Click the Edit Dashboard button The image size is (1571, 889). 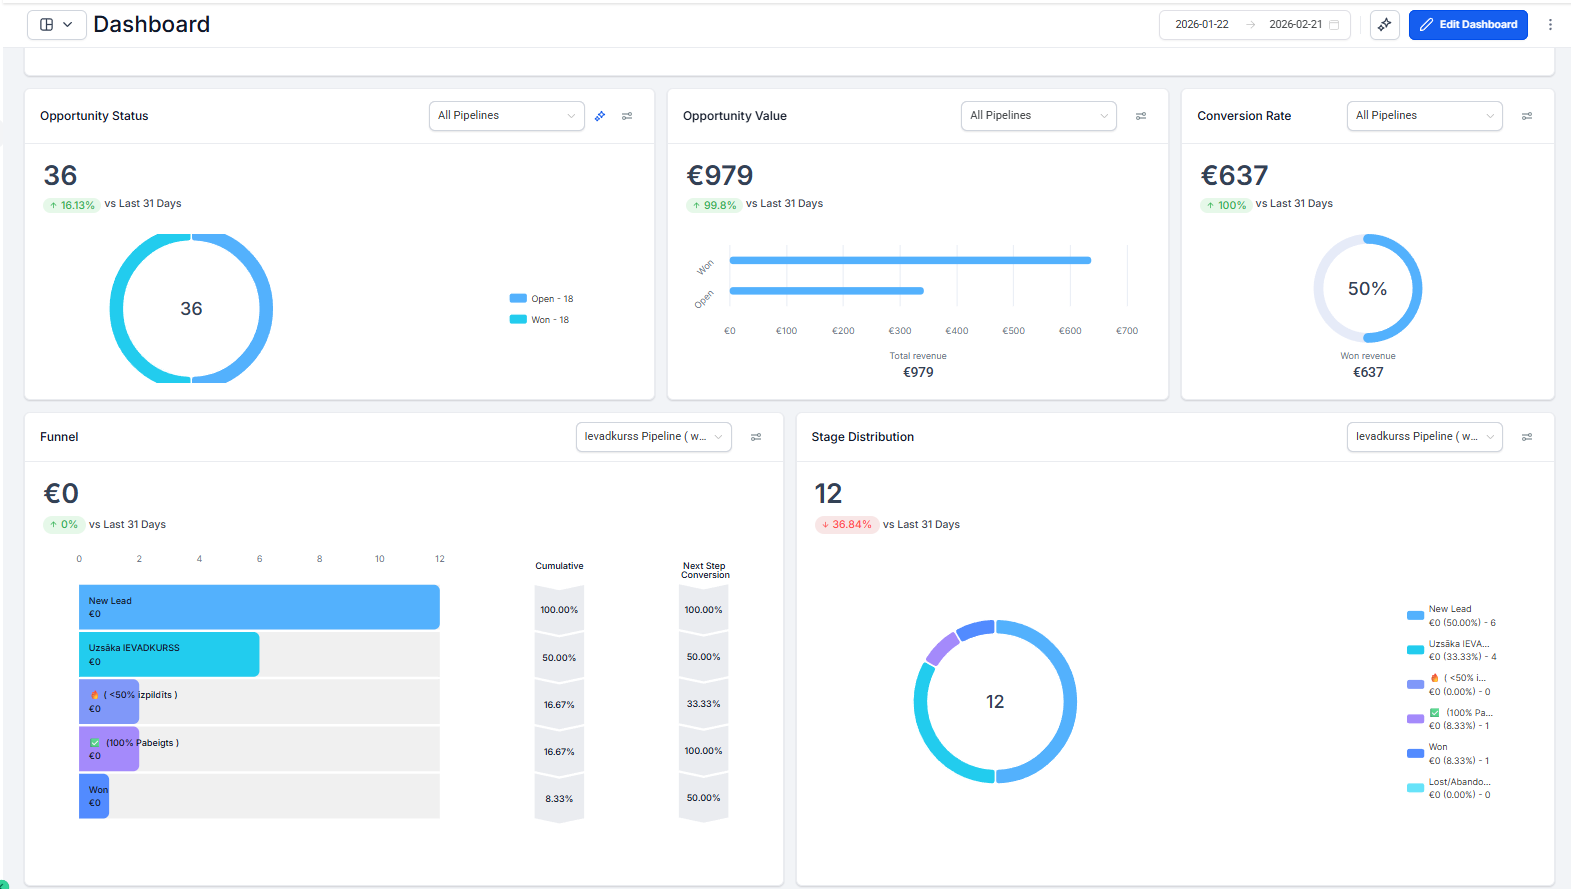click(x=1468, y=24)
